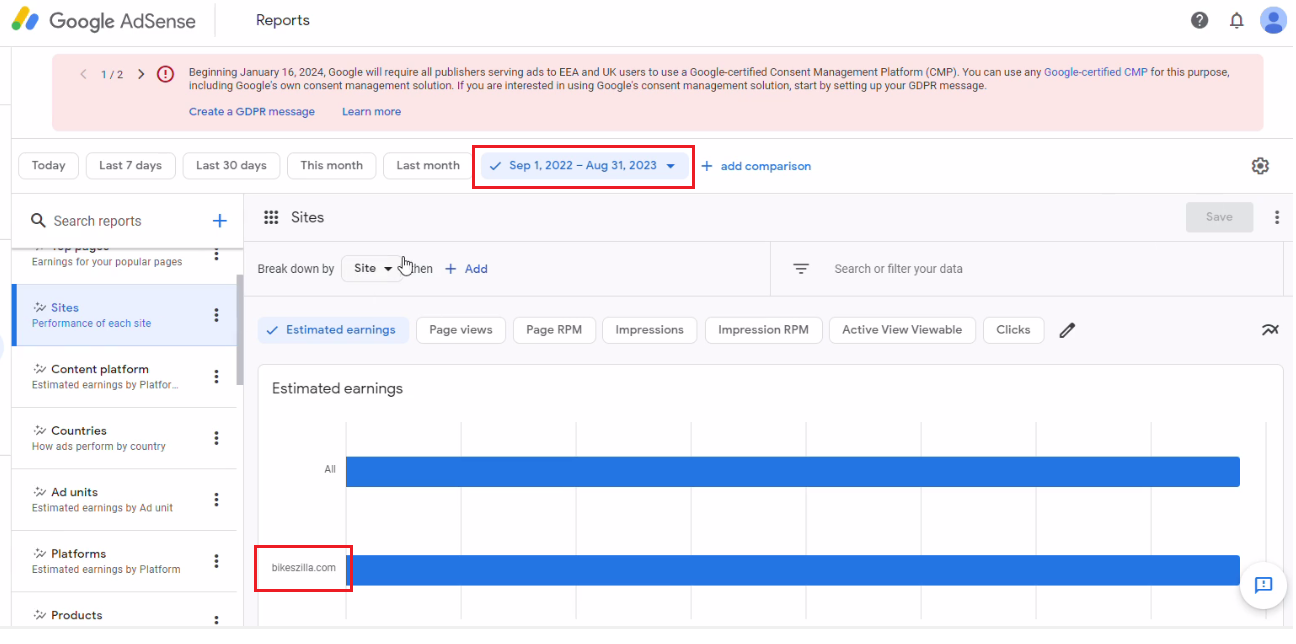Click the bikeszilla.com earnings bar

(793, 570)
